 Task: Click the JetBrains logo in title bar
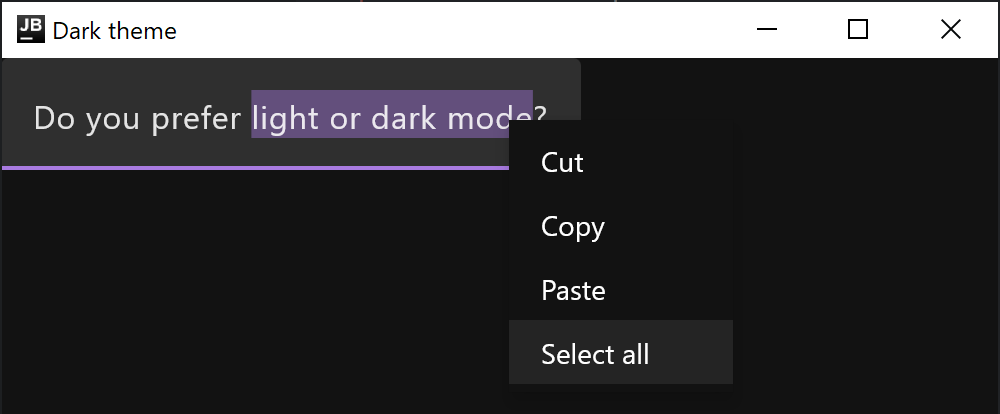[31, 30]
